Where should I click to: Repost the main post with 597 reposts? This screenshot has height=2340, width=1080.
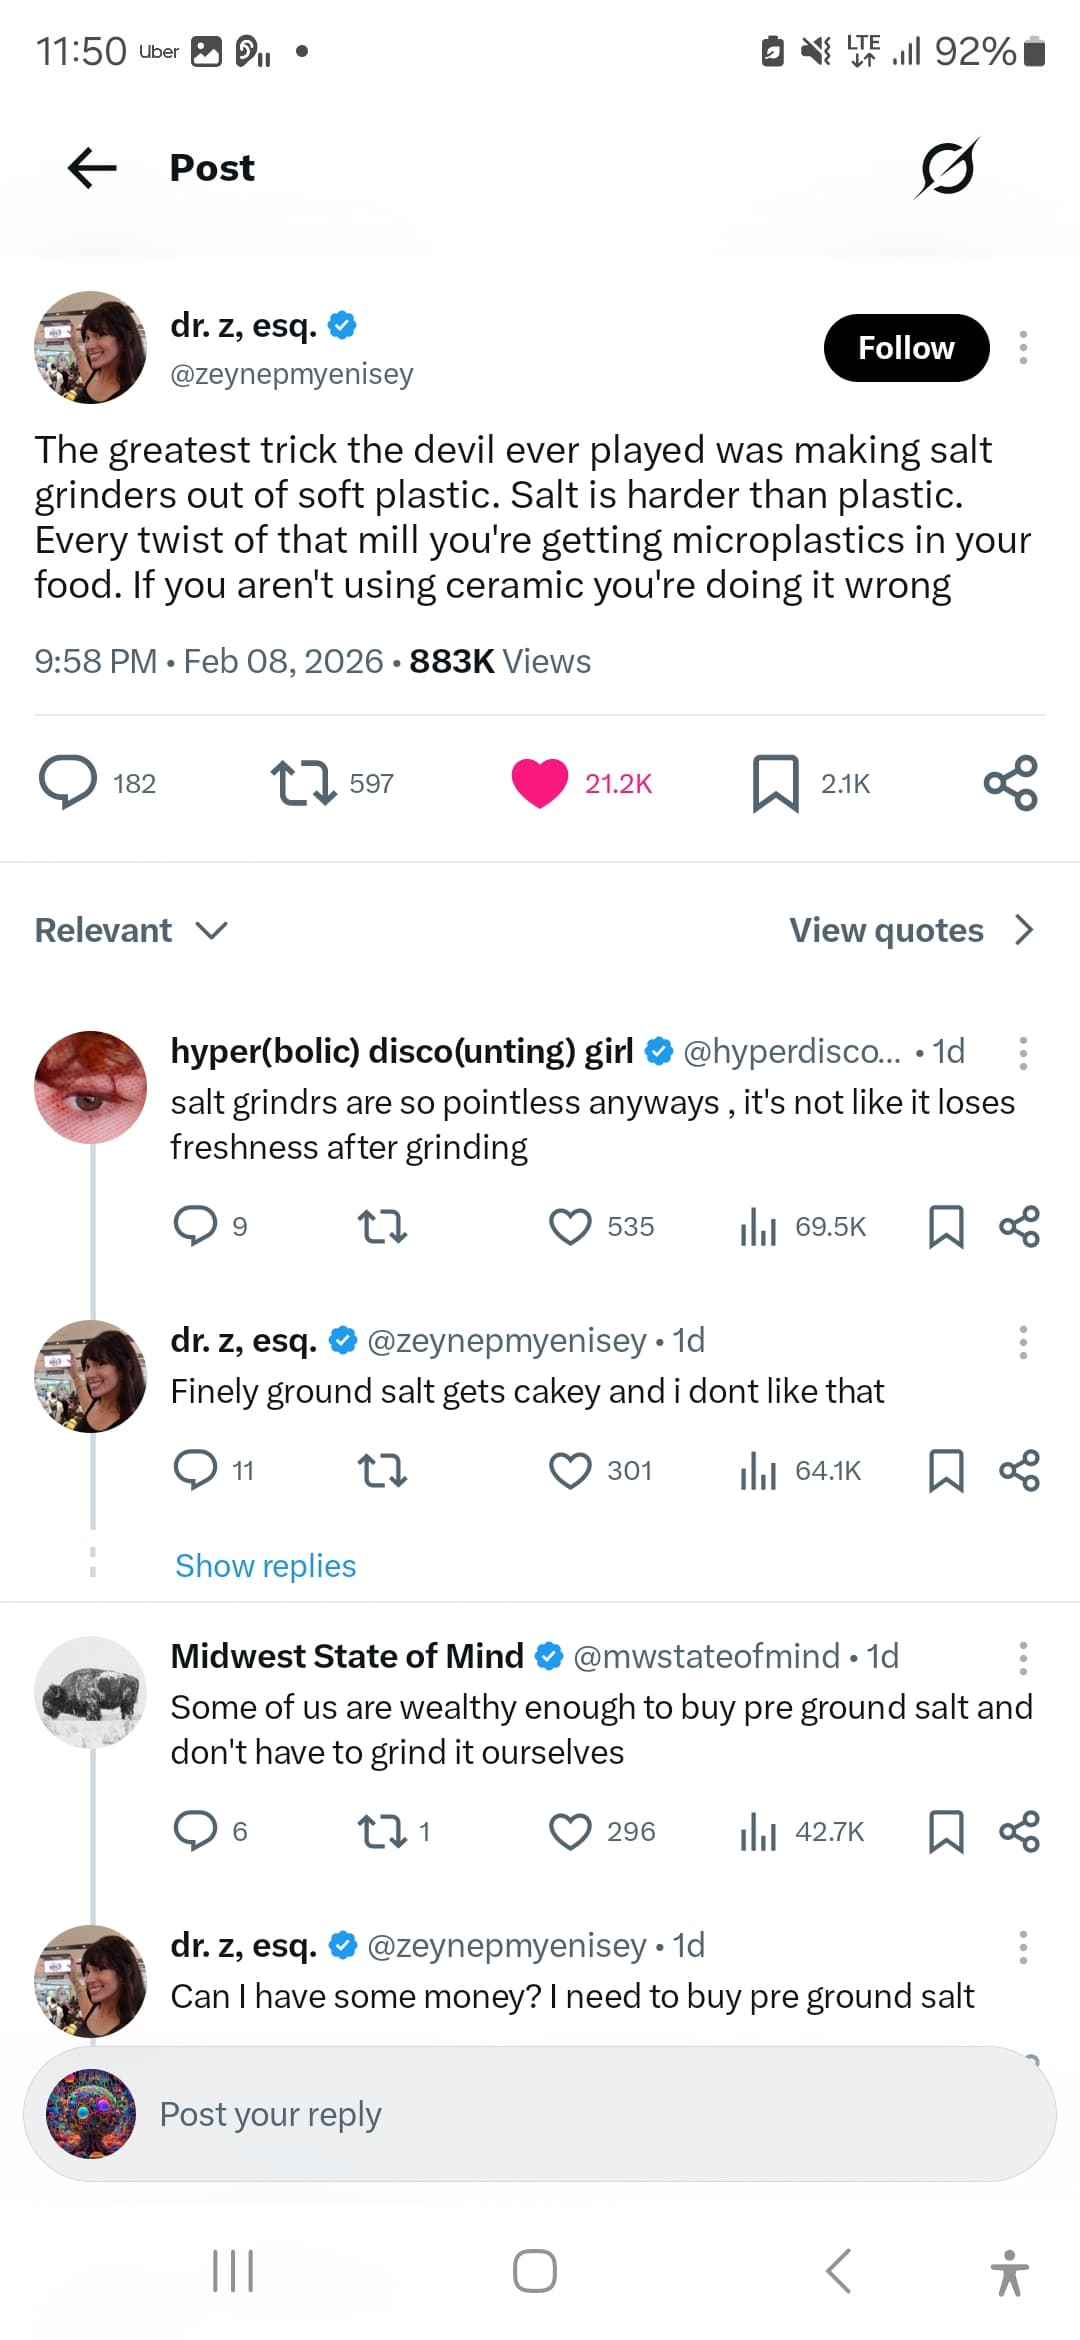(x=303, y=782)
